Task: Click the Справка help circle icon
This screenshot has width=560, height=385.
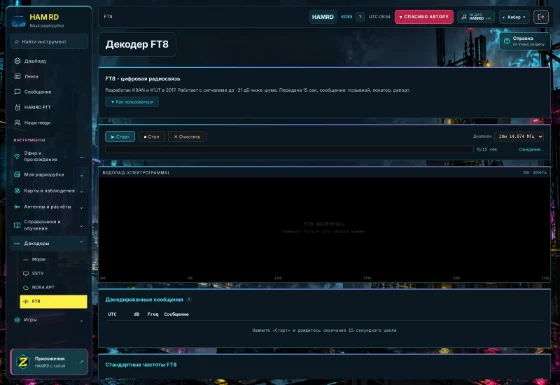Action: tap(506, 41)
